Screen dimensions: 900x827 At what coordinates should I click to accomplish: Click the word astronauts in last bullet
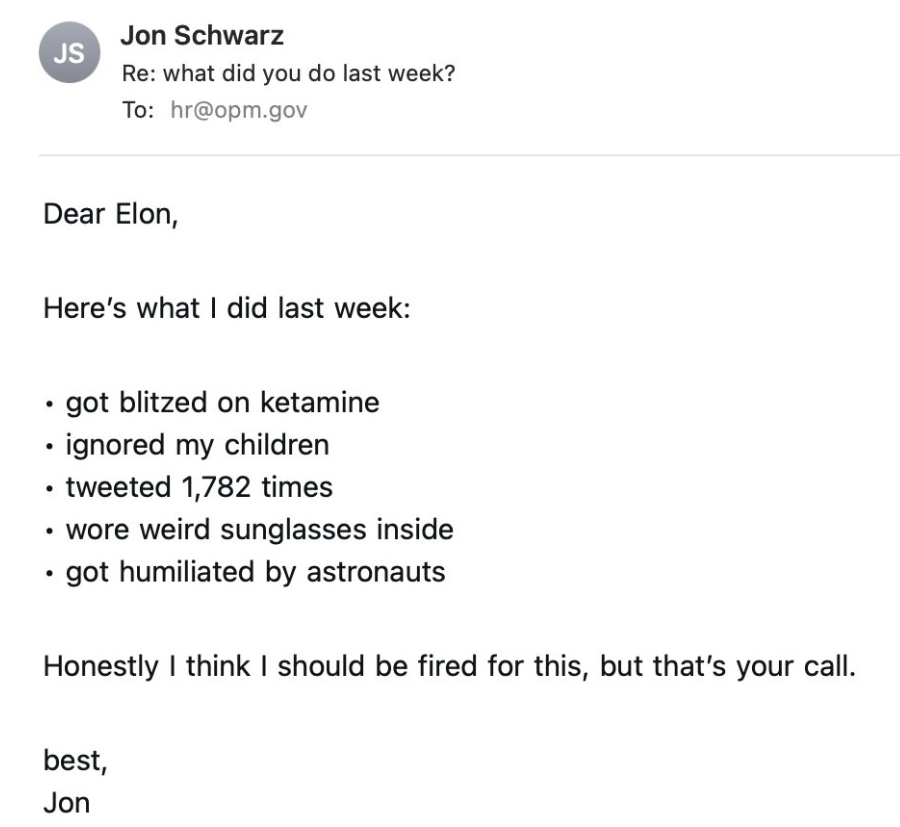pos(376,572)
